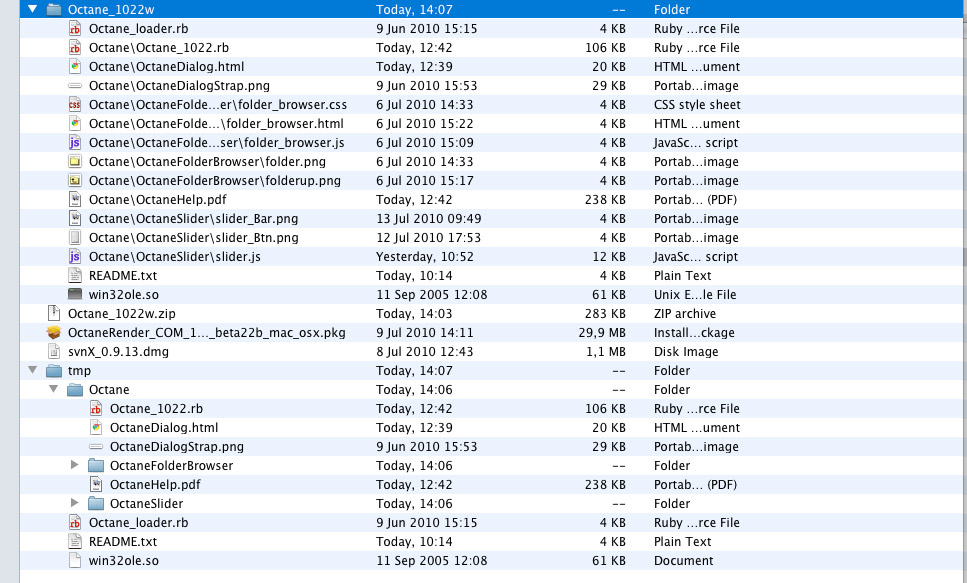Click icon of slider_Bar.png file
This screenshot has width=967, height=583.
pos(75,218)
